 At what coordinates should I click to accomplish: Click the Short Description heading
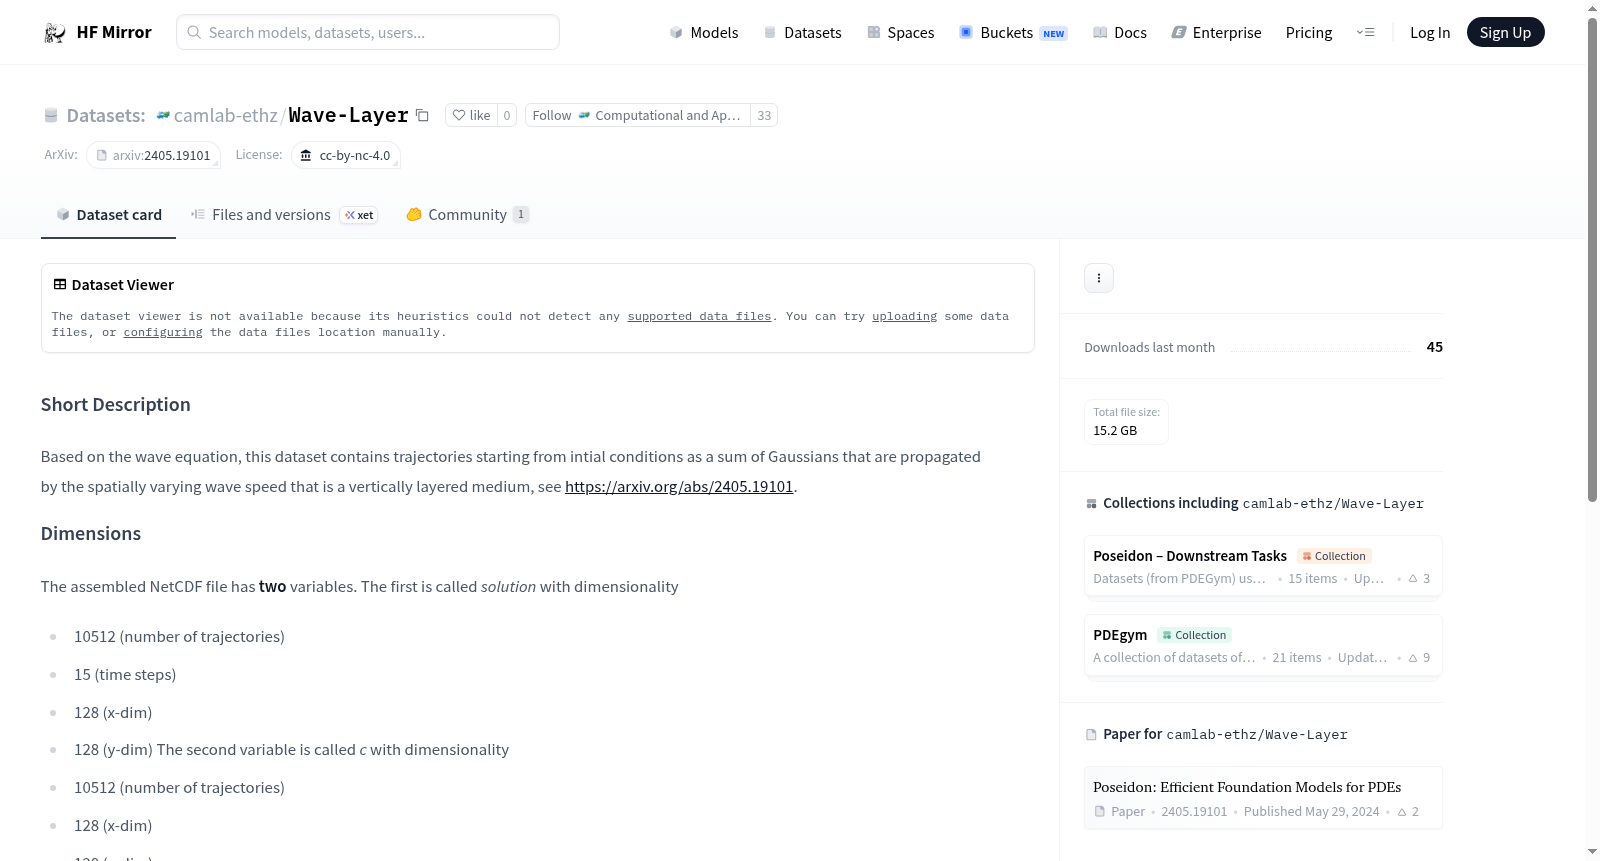click(116, 405)
